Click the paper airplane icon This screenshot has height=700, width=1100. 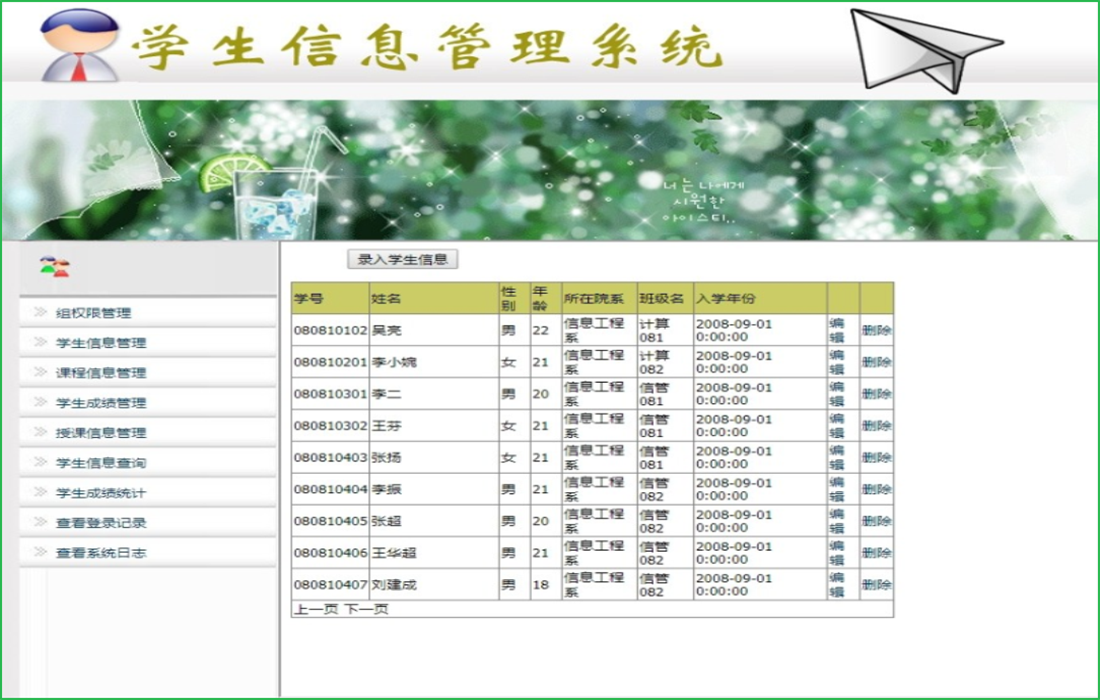tap(924, 48)
